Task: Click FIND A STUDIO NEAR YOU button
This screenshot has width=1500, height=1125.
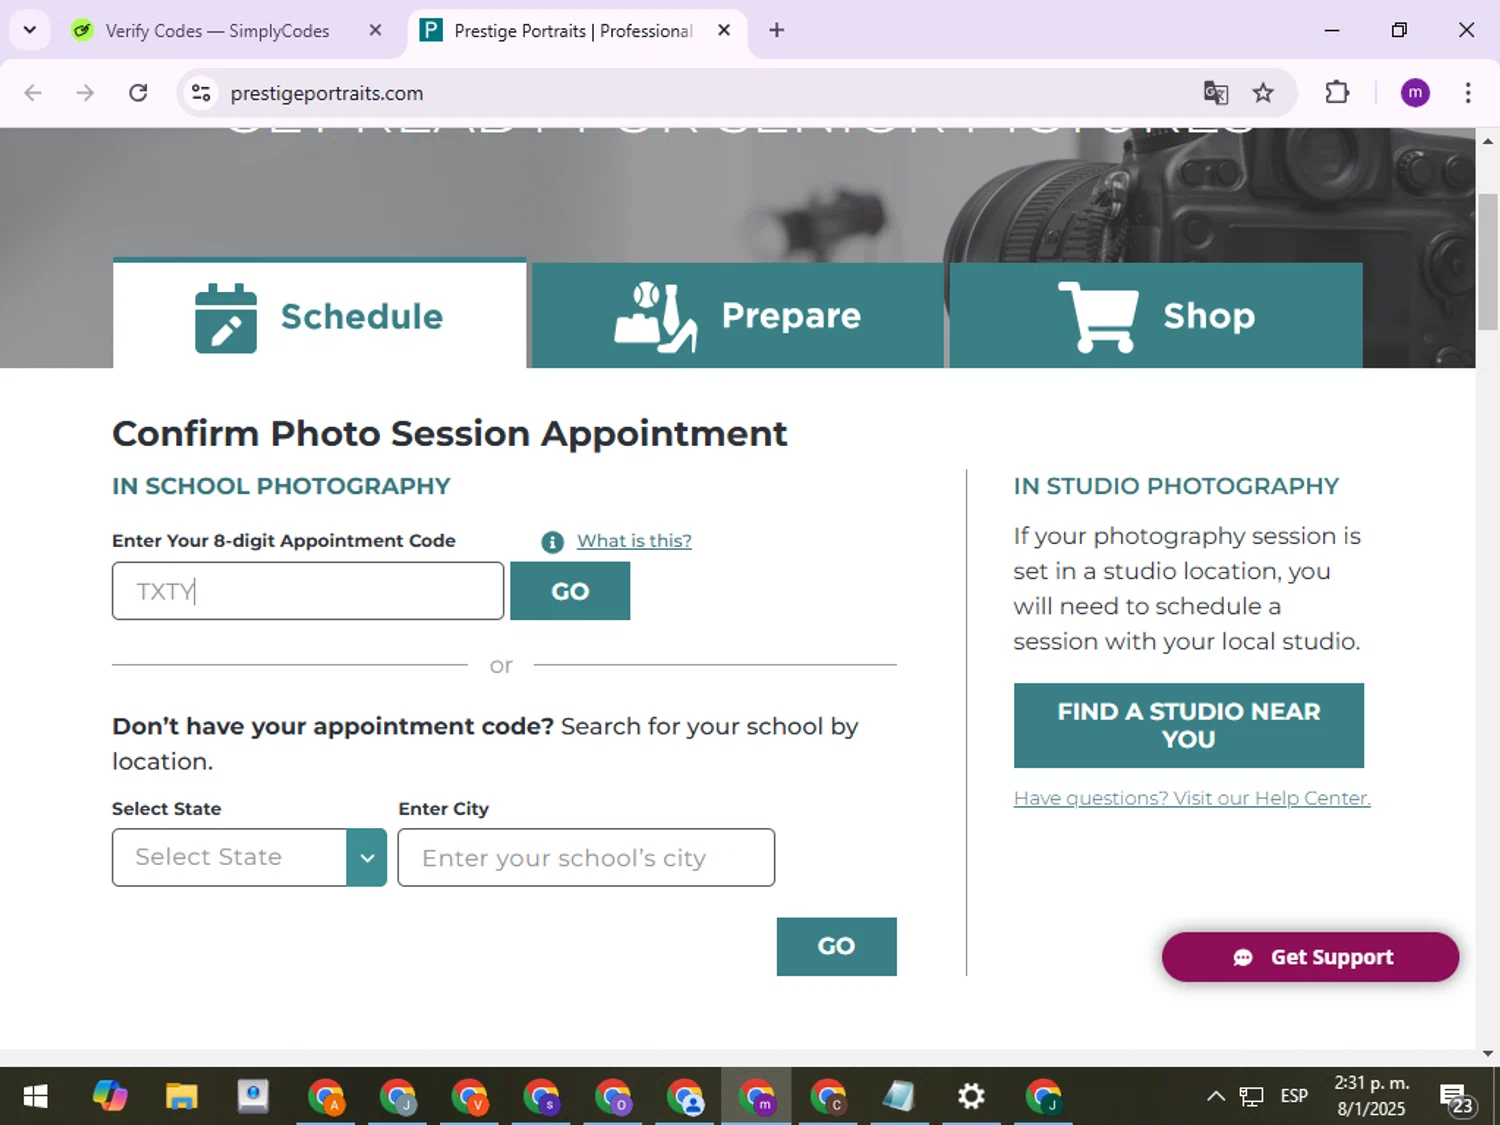Action: [x=1188, y=725]
